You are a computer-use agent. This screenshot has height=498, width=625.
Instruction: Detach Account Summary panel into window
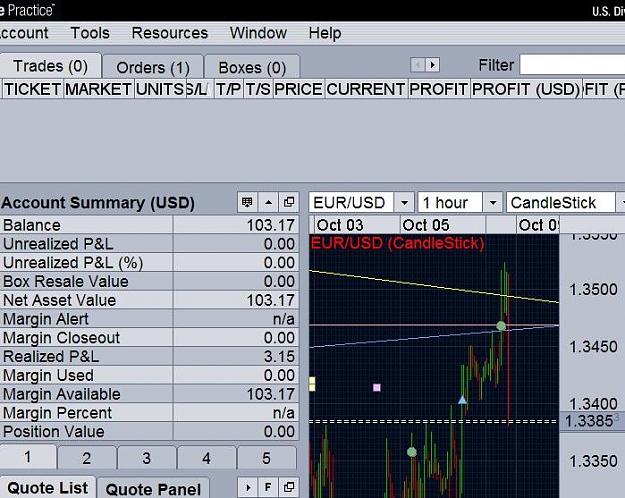pos(289,202)
